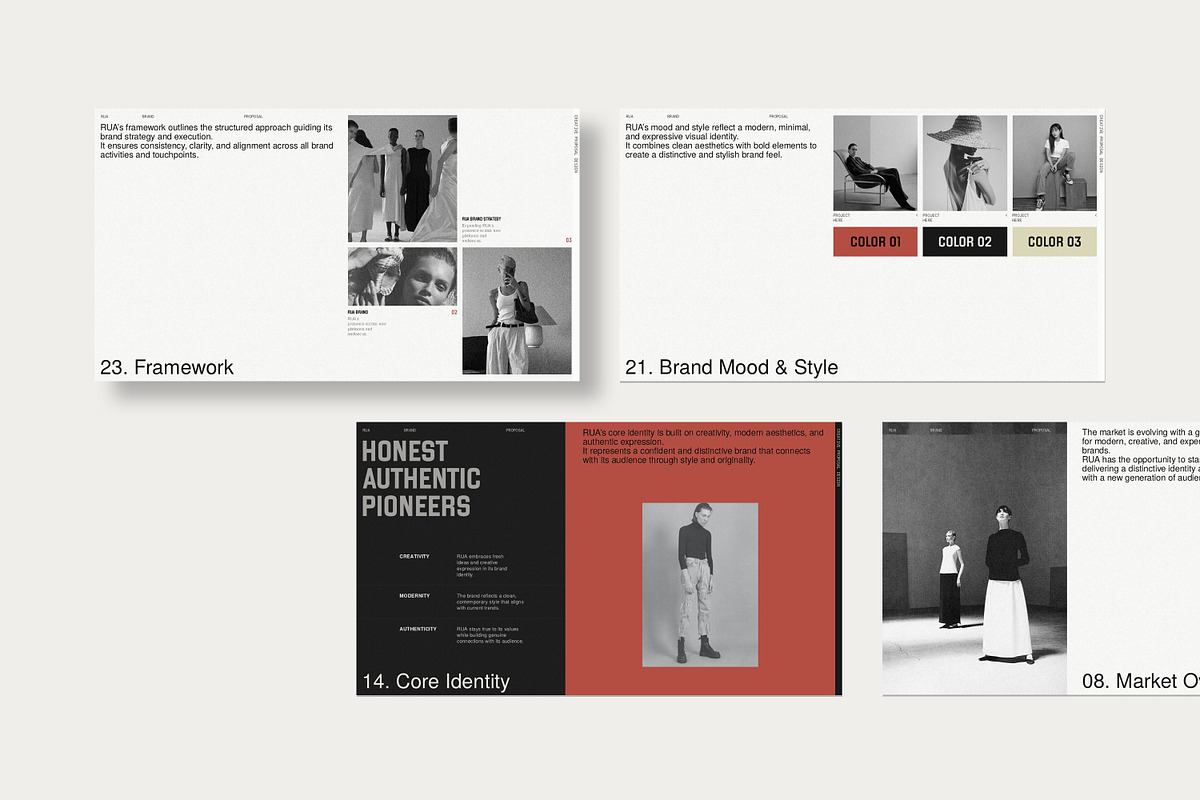Select the red "02" number in Framework slide
Viewport: 1200px width, 800px height.
pos(454,312)
